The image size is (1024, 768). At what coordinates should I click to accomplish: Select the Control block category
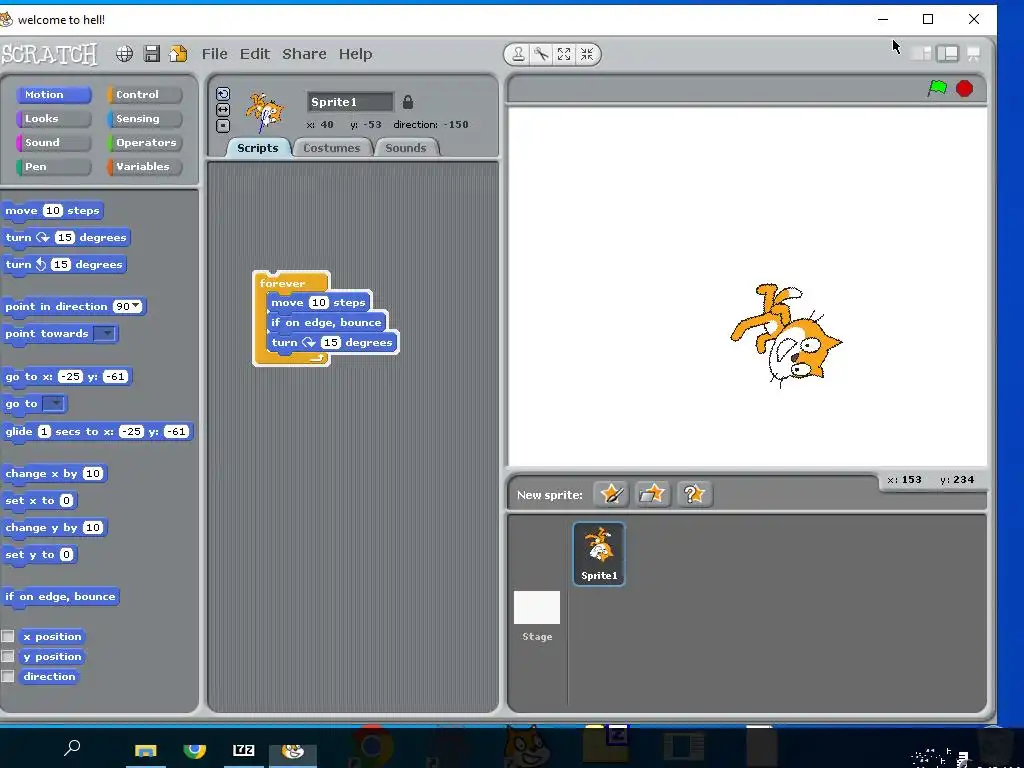click(145, 95)
